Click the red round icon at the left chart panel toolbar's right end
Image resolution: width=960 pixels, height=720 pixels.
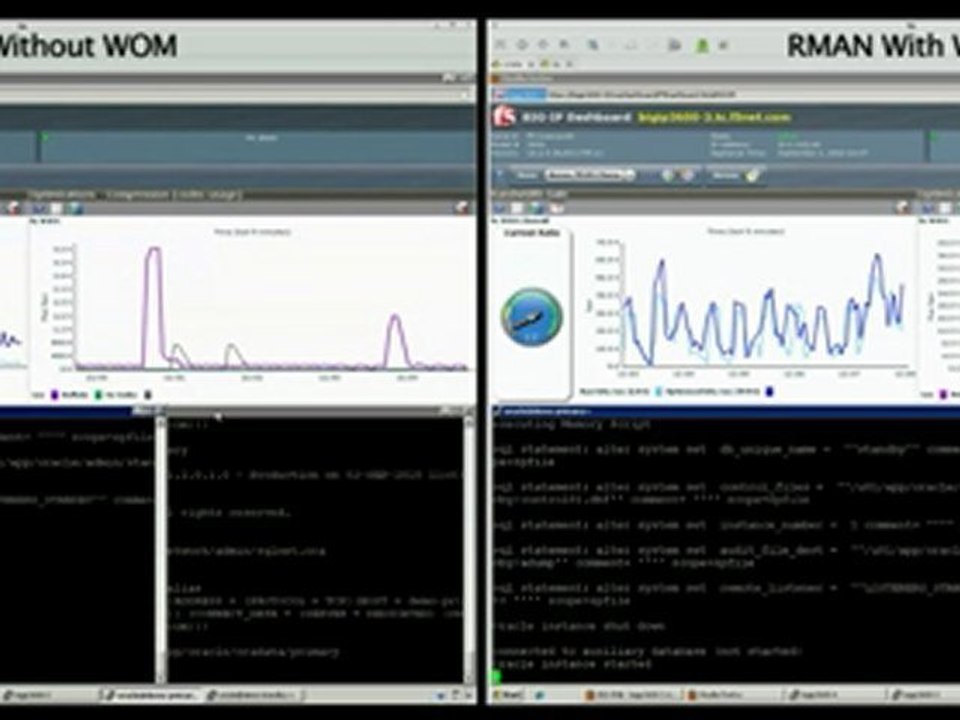click(463, 209)
